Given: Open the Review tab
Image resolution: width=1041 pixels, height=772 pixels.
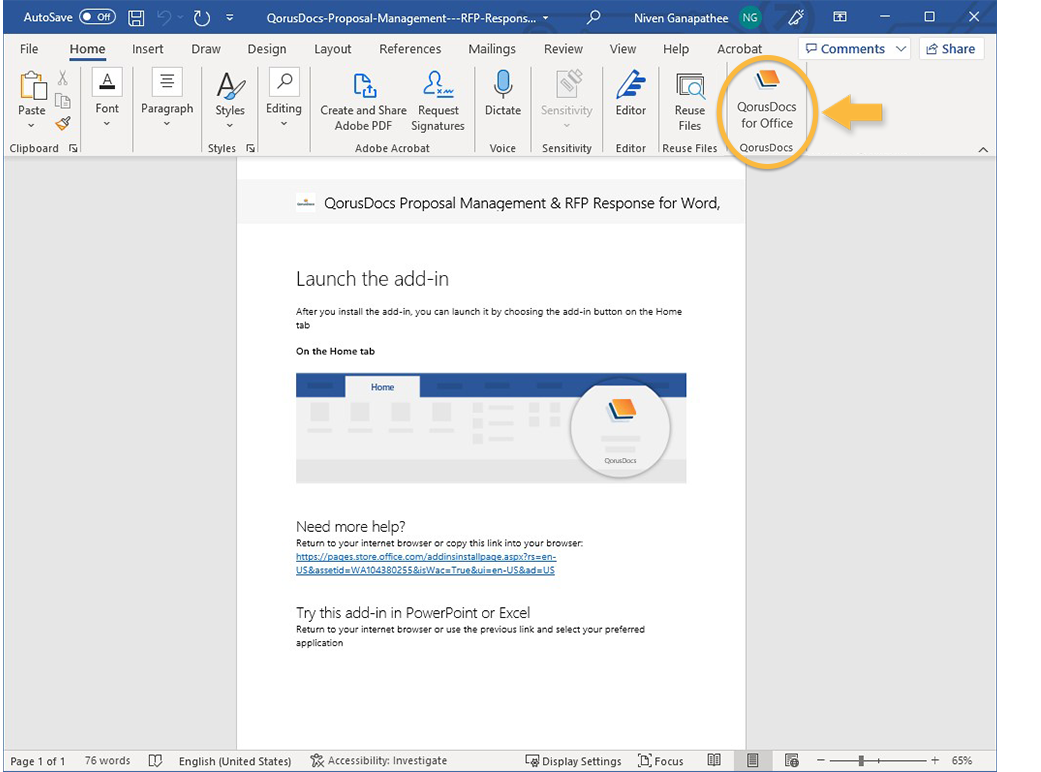Looking at the screenshot, I should point(563,48).
